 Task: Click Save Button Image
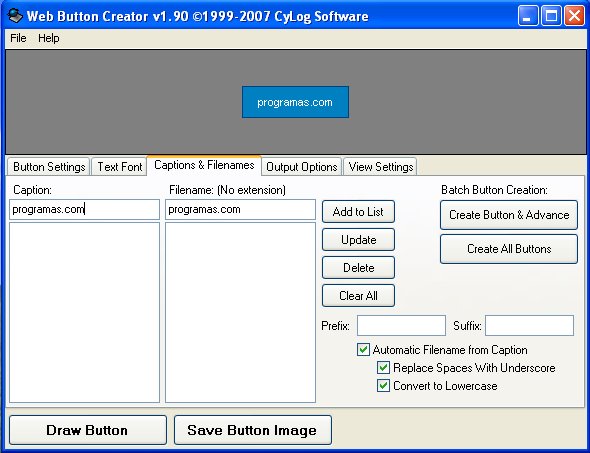point(253,430)
